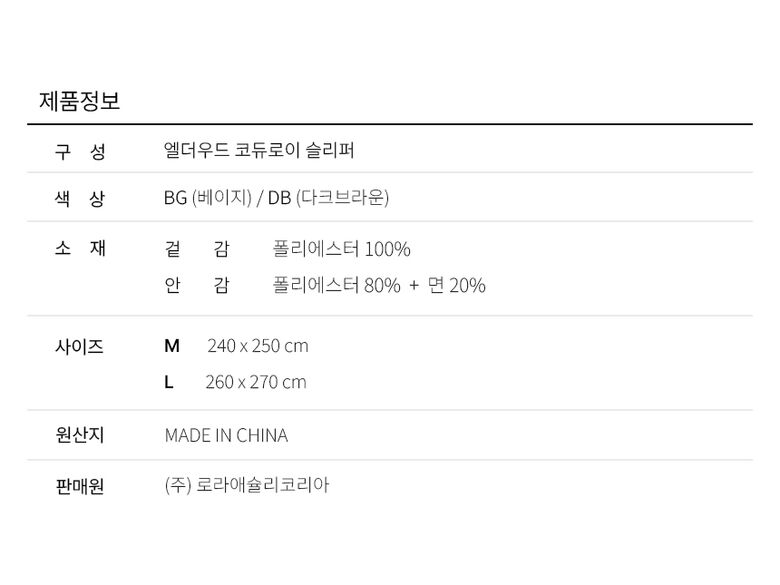This screenshot has height=585, width=780.
Task: Click the bold M size letter
Action: [172, 346]
